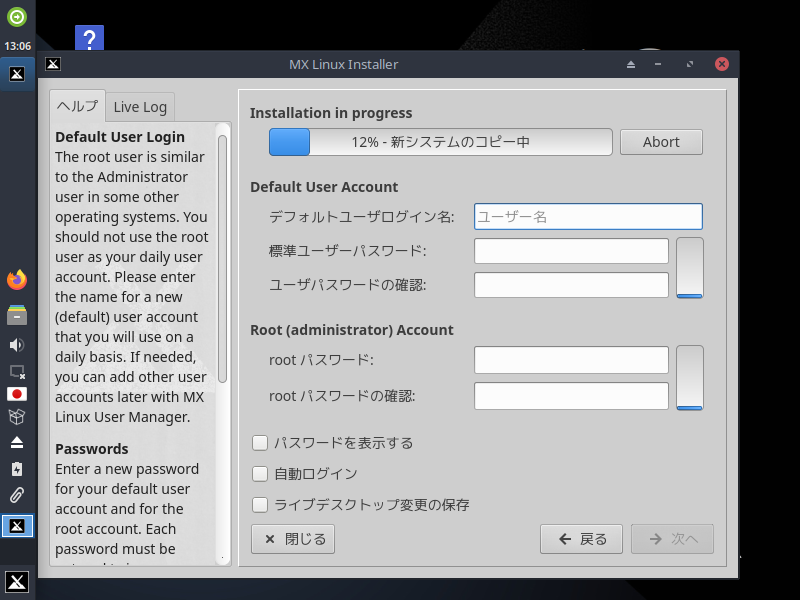Click the Passwords help heading
The height and width of the screenshot is (600, 800).
tap(92, 449)
